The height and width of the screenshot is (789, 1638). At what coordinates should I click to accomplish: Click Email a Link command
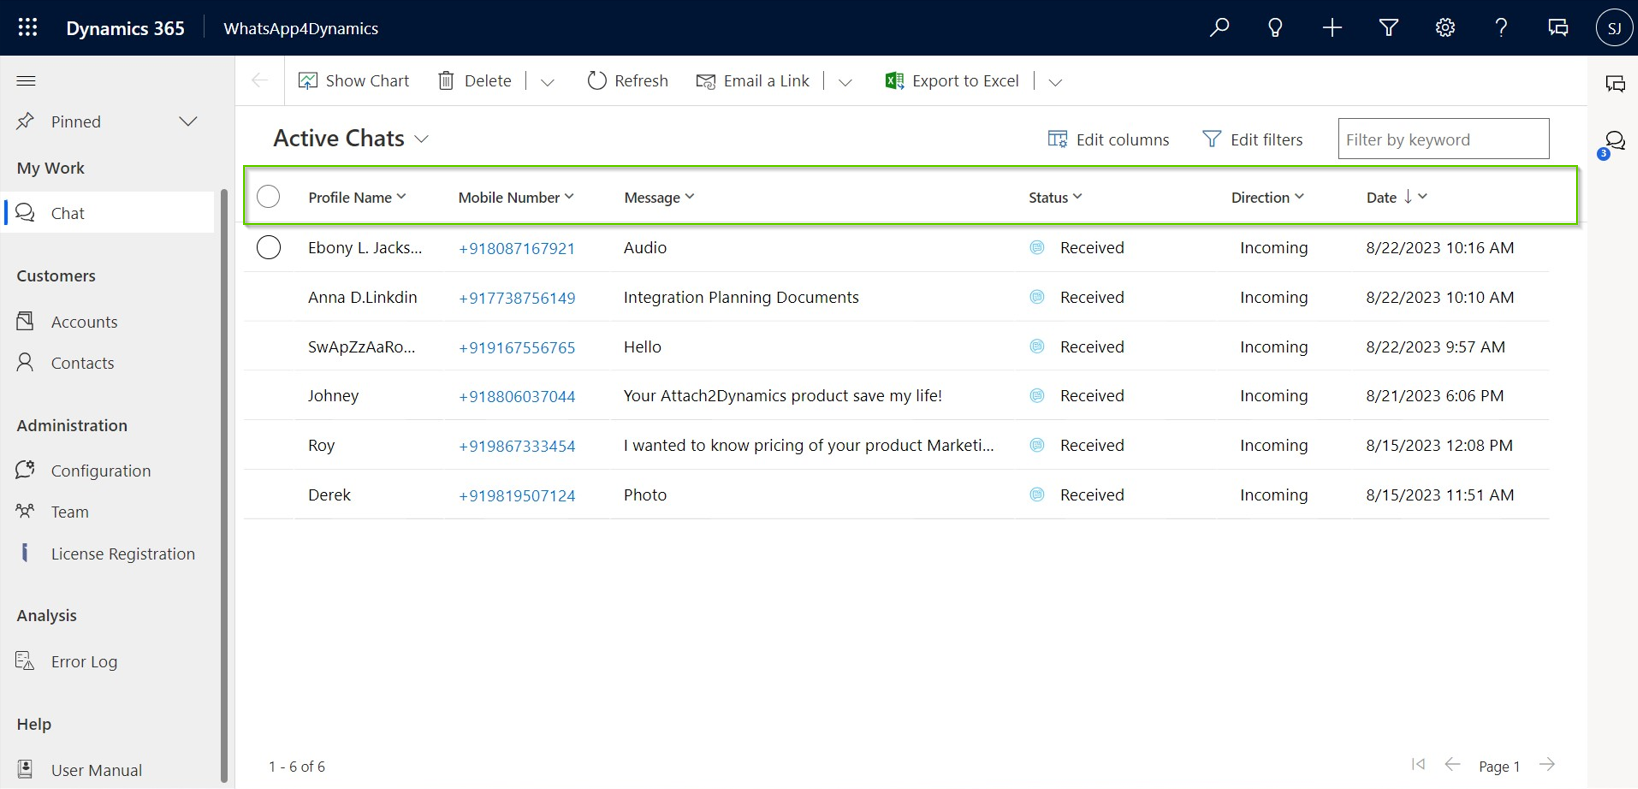753,80
